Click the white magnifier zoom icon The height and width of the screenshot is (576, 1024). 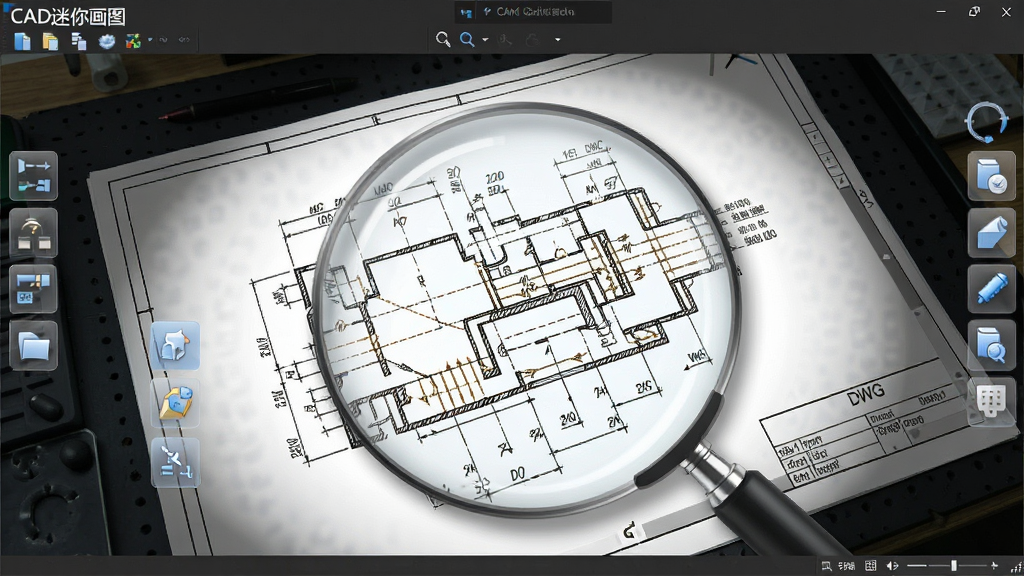coord(443,39)
